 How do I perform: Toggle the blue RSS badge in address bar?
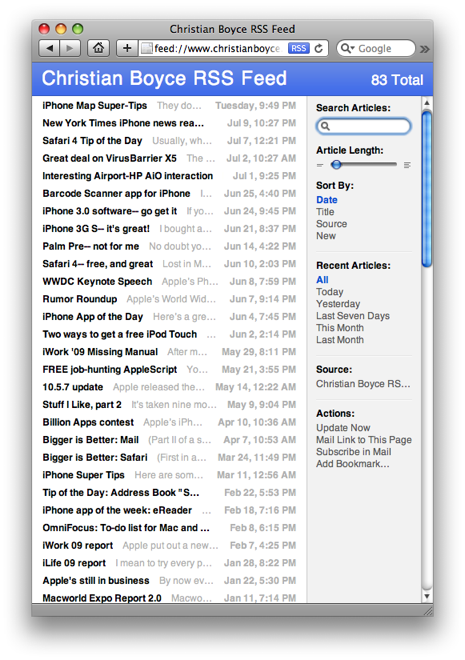(298, 48)
